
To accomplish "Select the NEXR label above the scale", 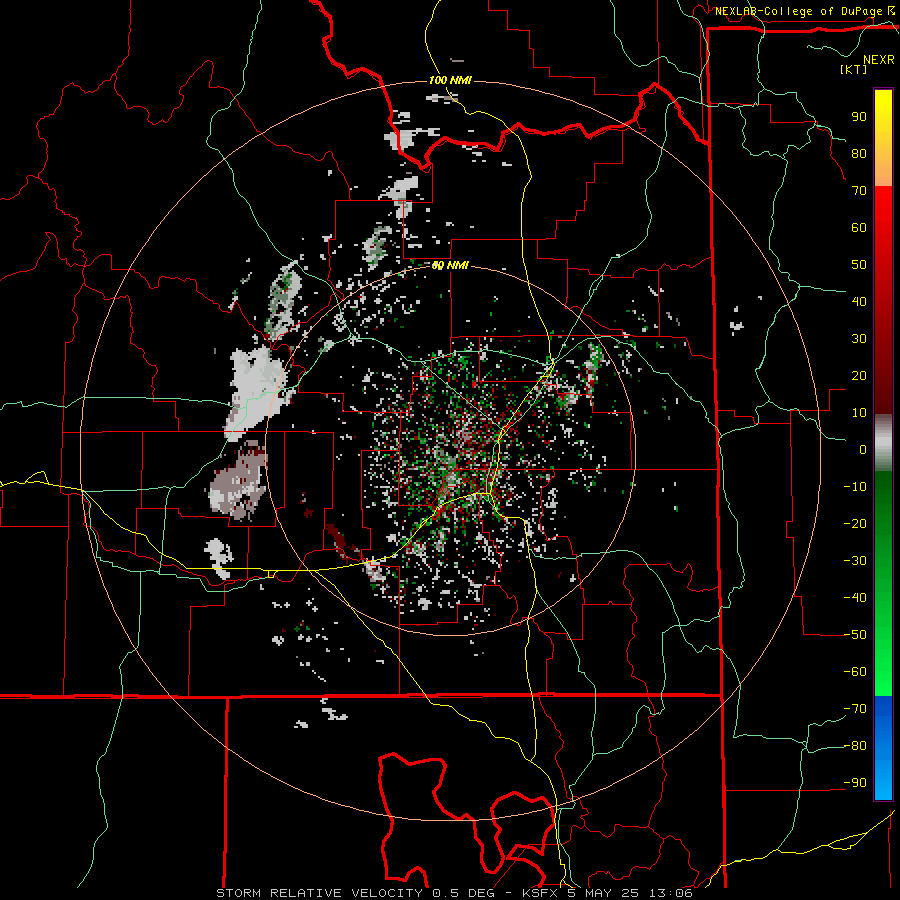I will tap(878, 60).
